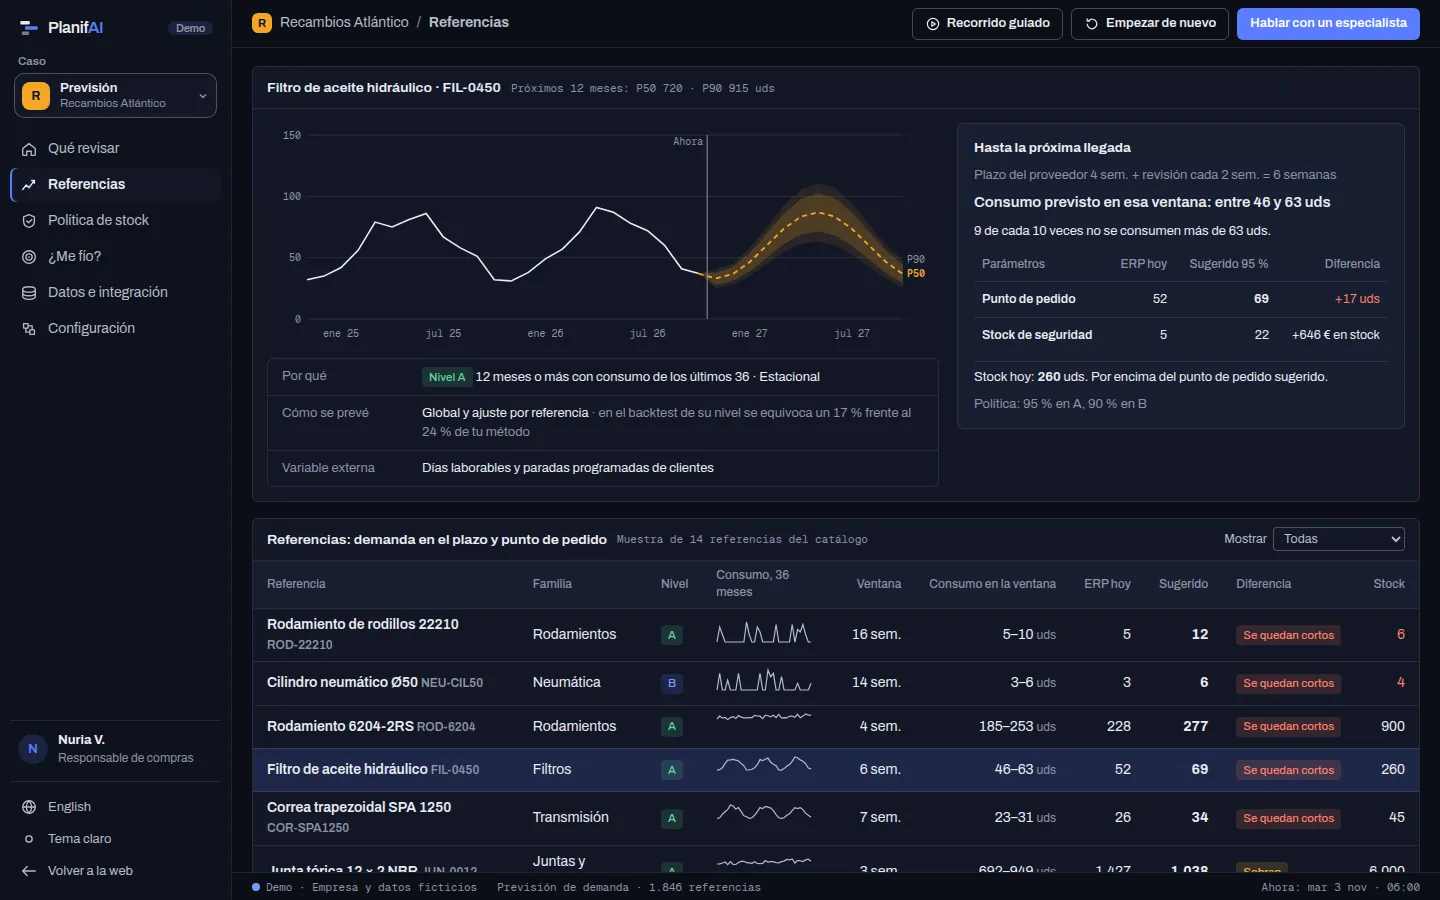Open the Mostrar filter dropdown set to Todas
Viewport: 1440px width, 900px height.
pos(1338,539)
